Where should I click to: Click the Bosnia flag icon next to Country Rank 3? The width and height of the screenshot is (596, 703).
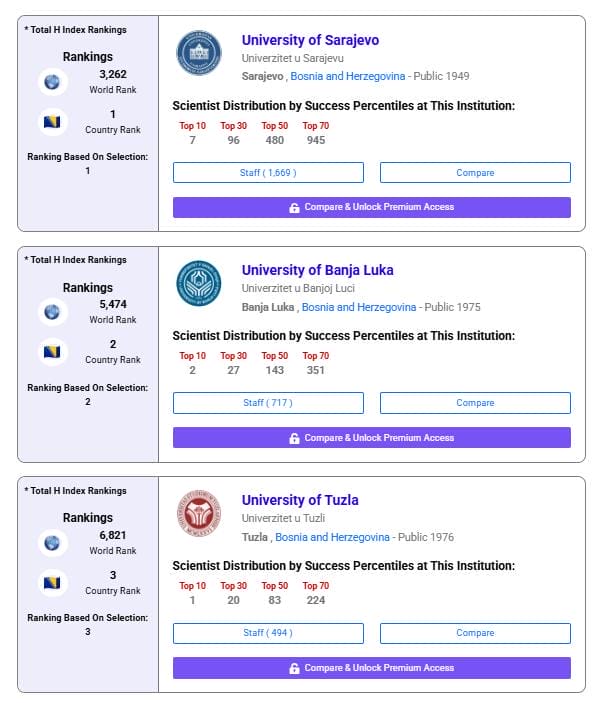[x=52, y=583]
